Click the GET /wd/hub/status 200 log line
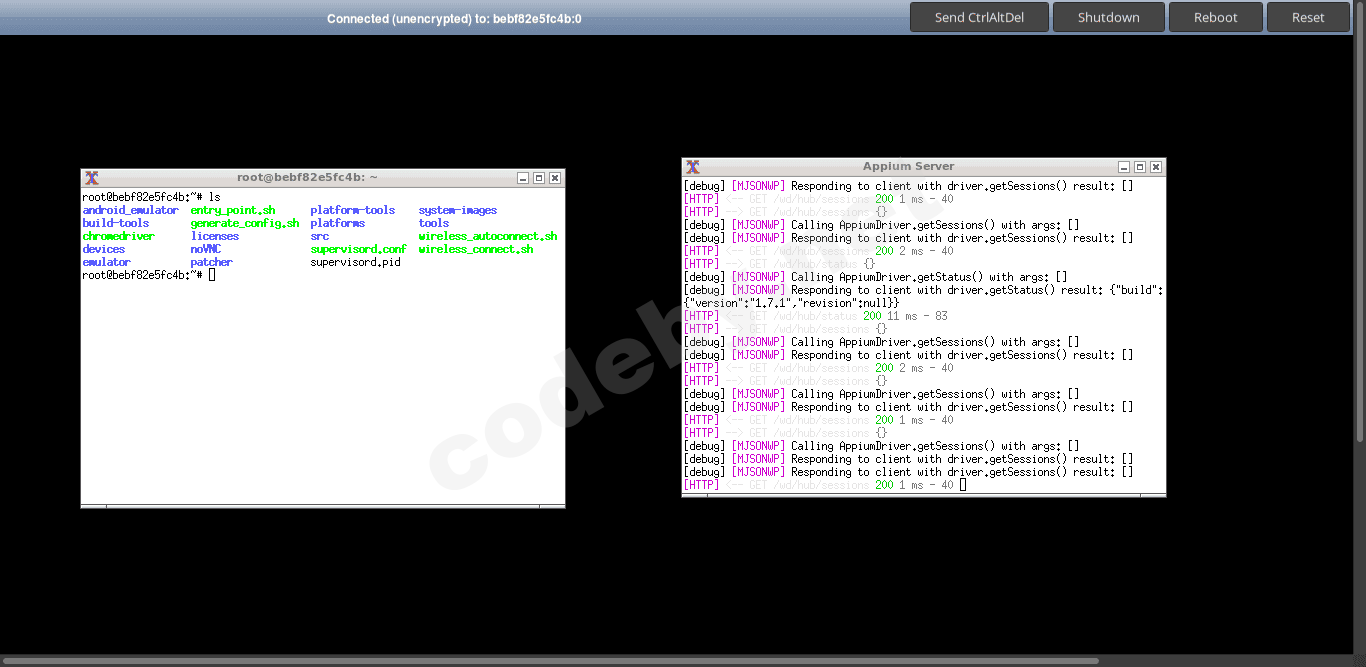This screenshot has width=1366, height=667. pyautogui.click(x=815, y=316)
